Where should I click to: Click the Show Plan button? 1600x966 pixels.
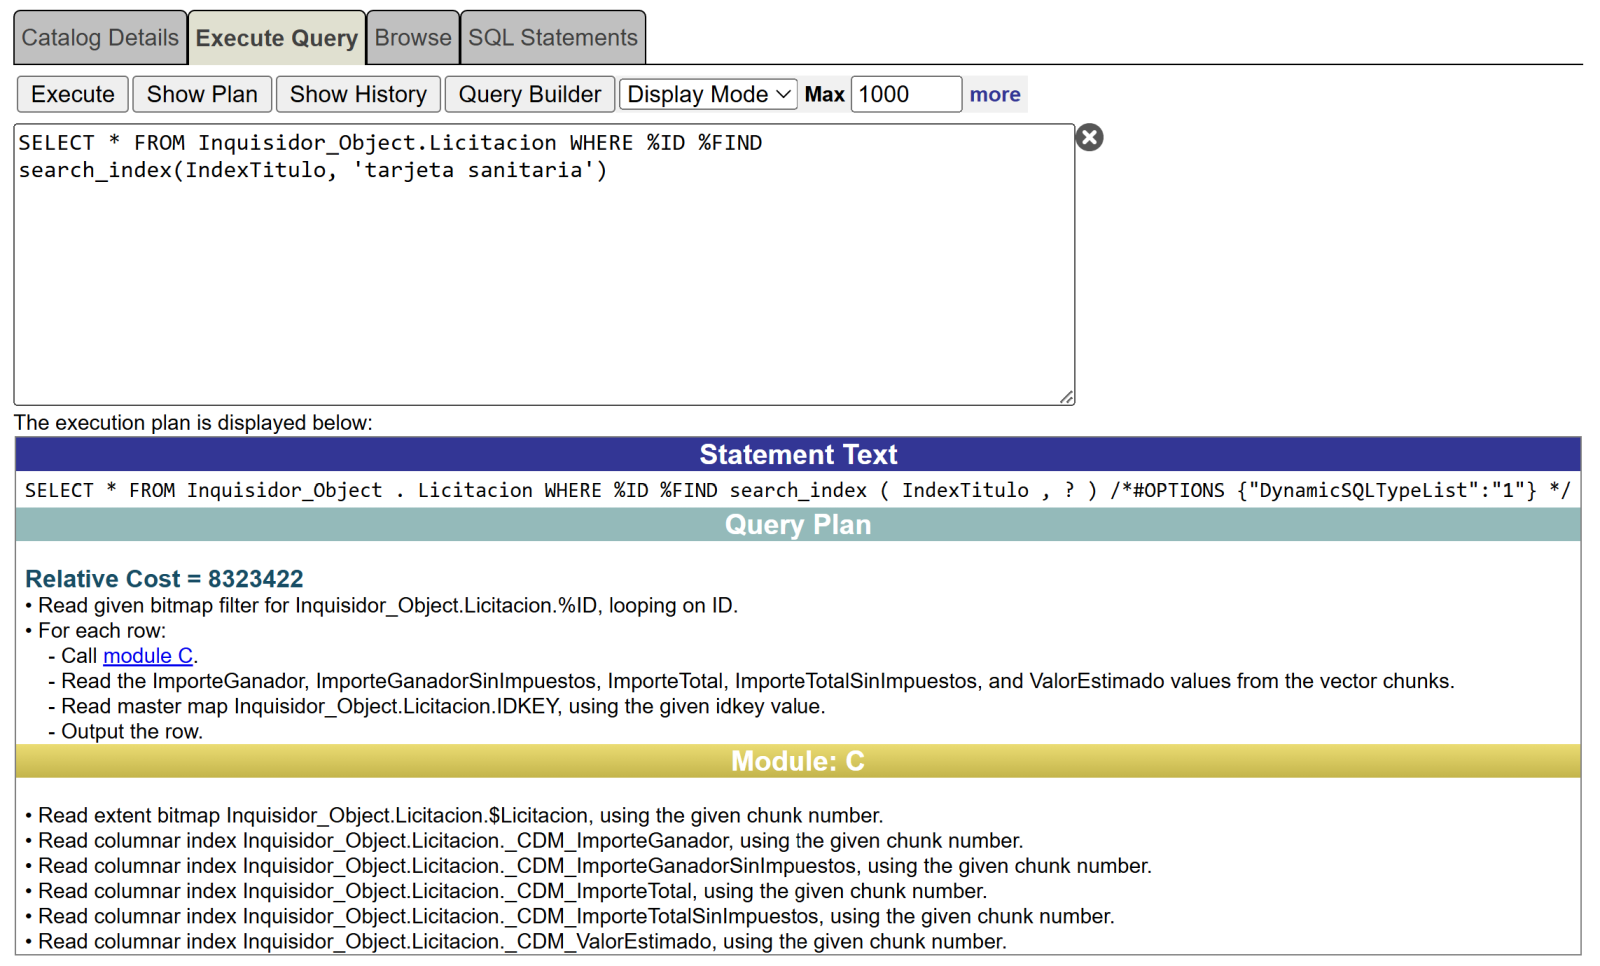tap(202, 95)
